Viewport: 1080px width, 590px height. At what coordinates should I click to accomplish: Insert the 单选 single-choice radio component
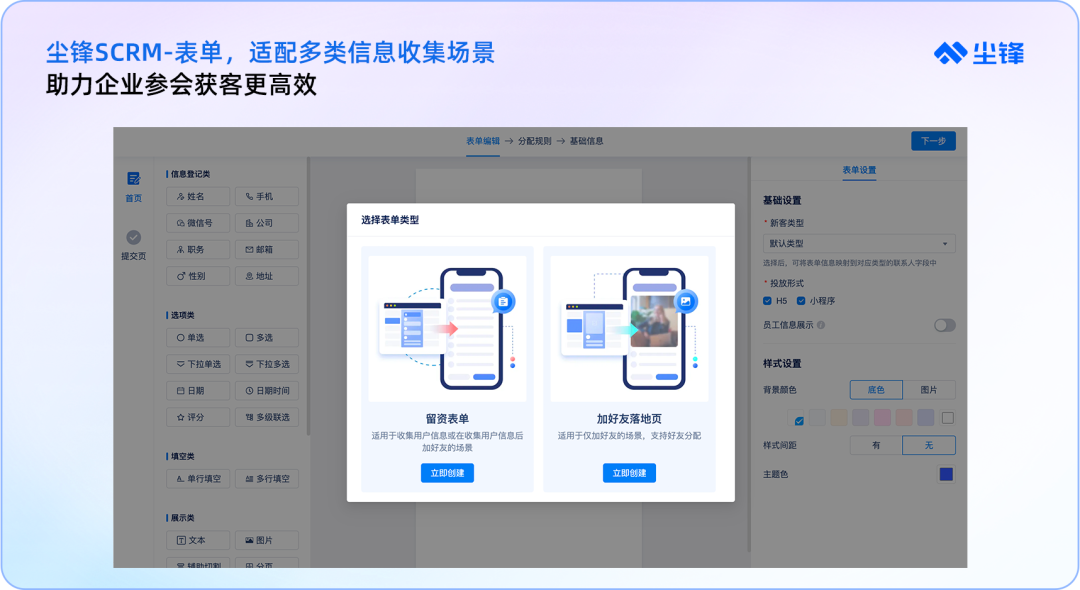coord(198,337)
